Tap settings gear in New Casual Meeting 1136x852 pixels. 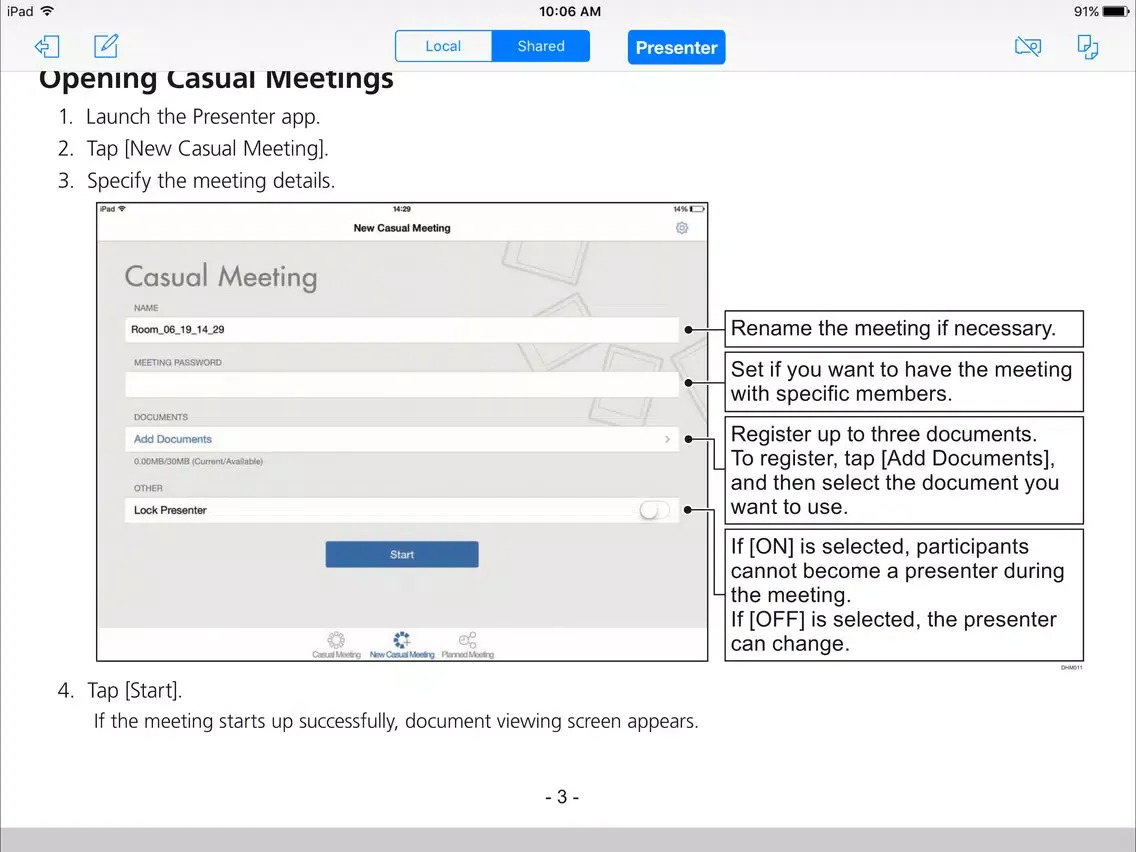[682, 228]
